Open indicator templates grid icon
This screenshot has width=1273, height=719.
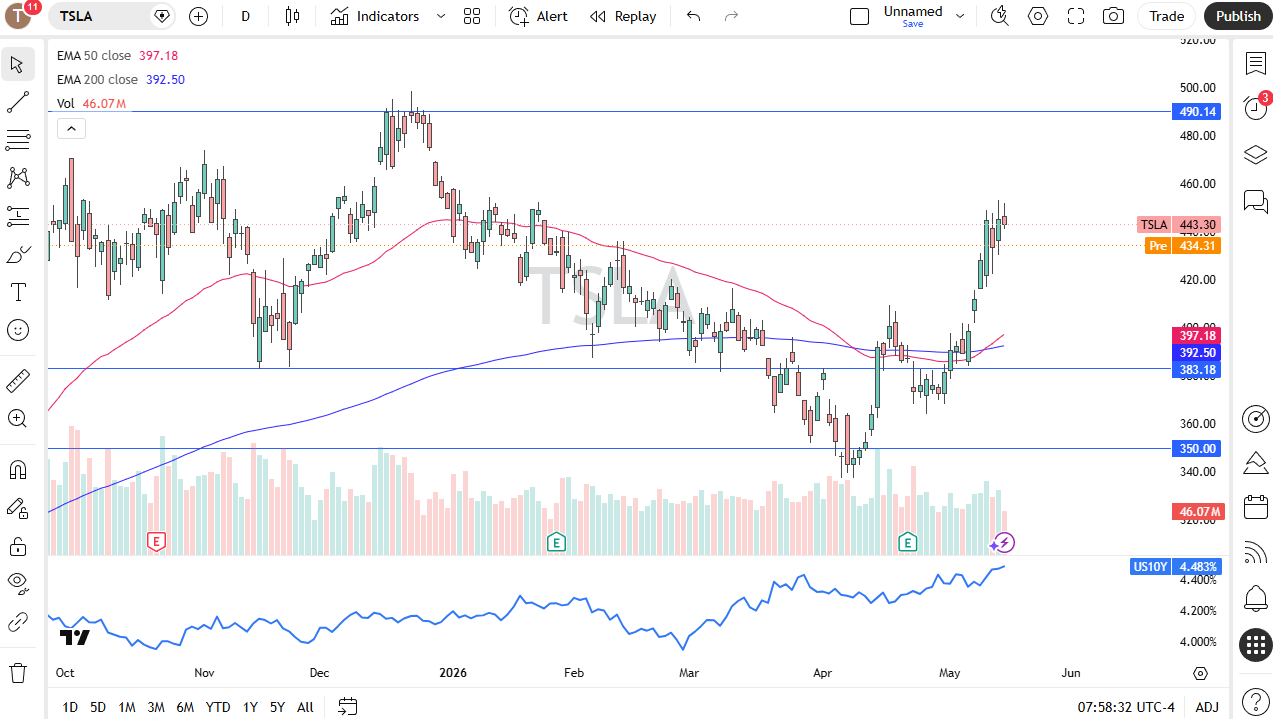[472, 16]
